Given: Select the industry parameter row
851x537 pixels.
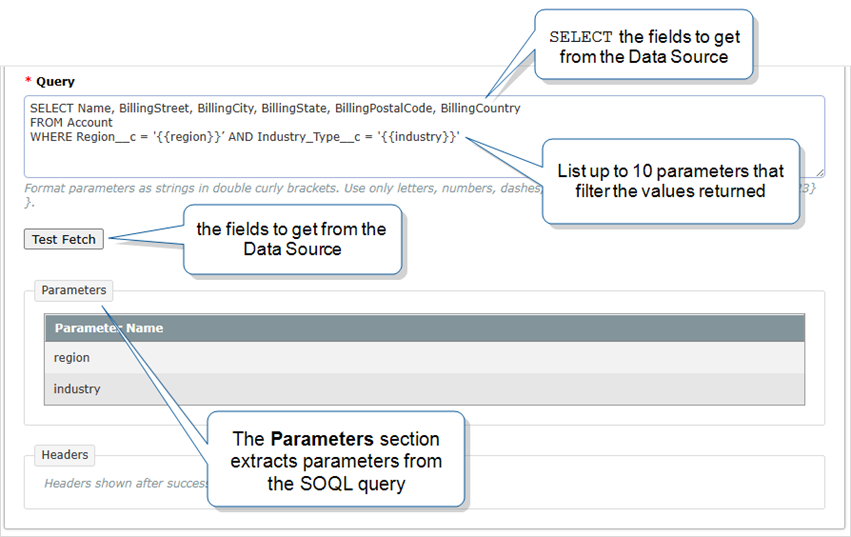Looking at the screenshot, I should click(424, 389).
